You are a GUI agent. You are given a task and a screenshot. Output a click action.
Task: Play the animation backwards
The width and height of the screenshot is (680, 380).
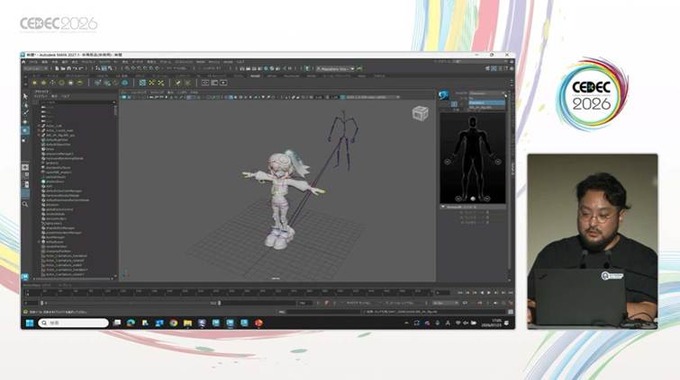tap(482, 293)
